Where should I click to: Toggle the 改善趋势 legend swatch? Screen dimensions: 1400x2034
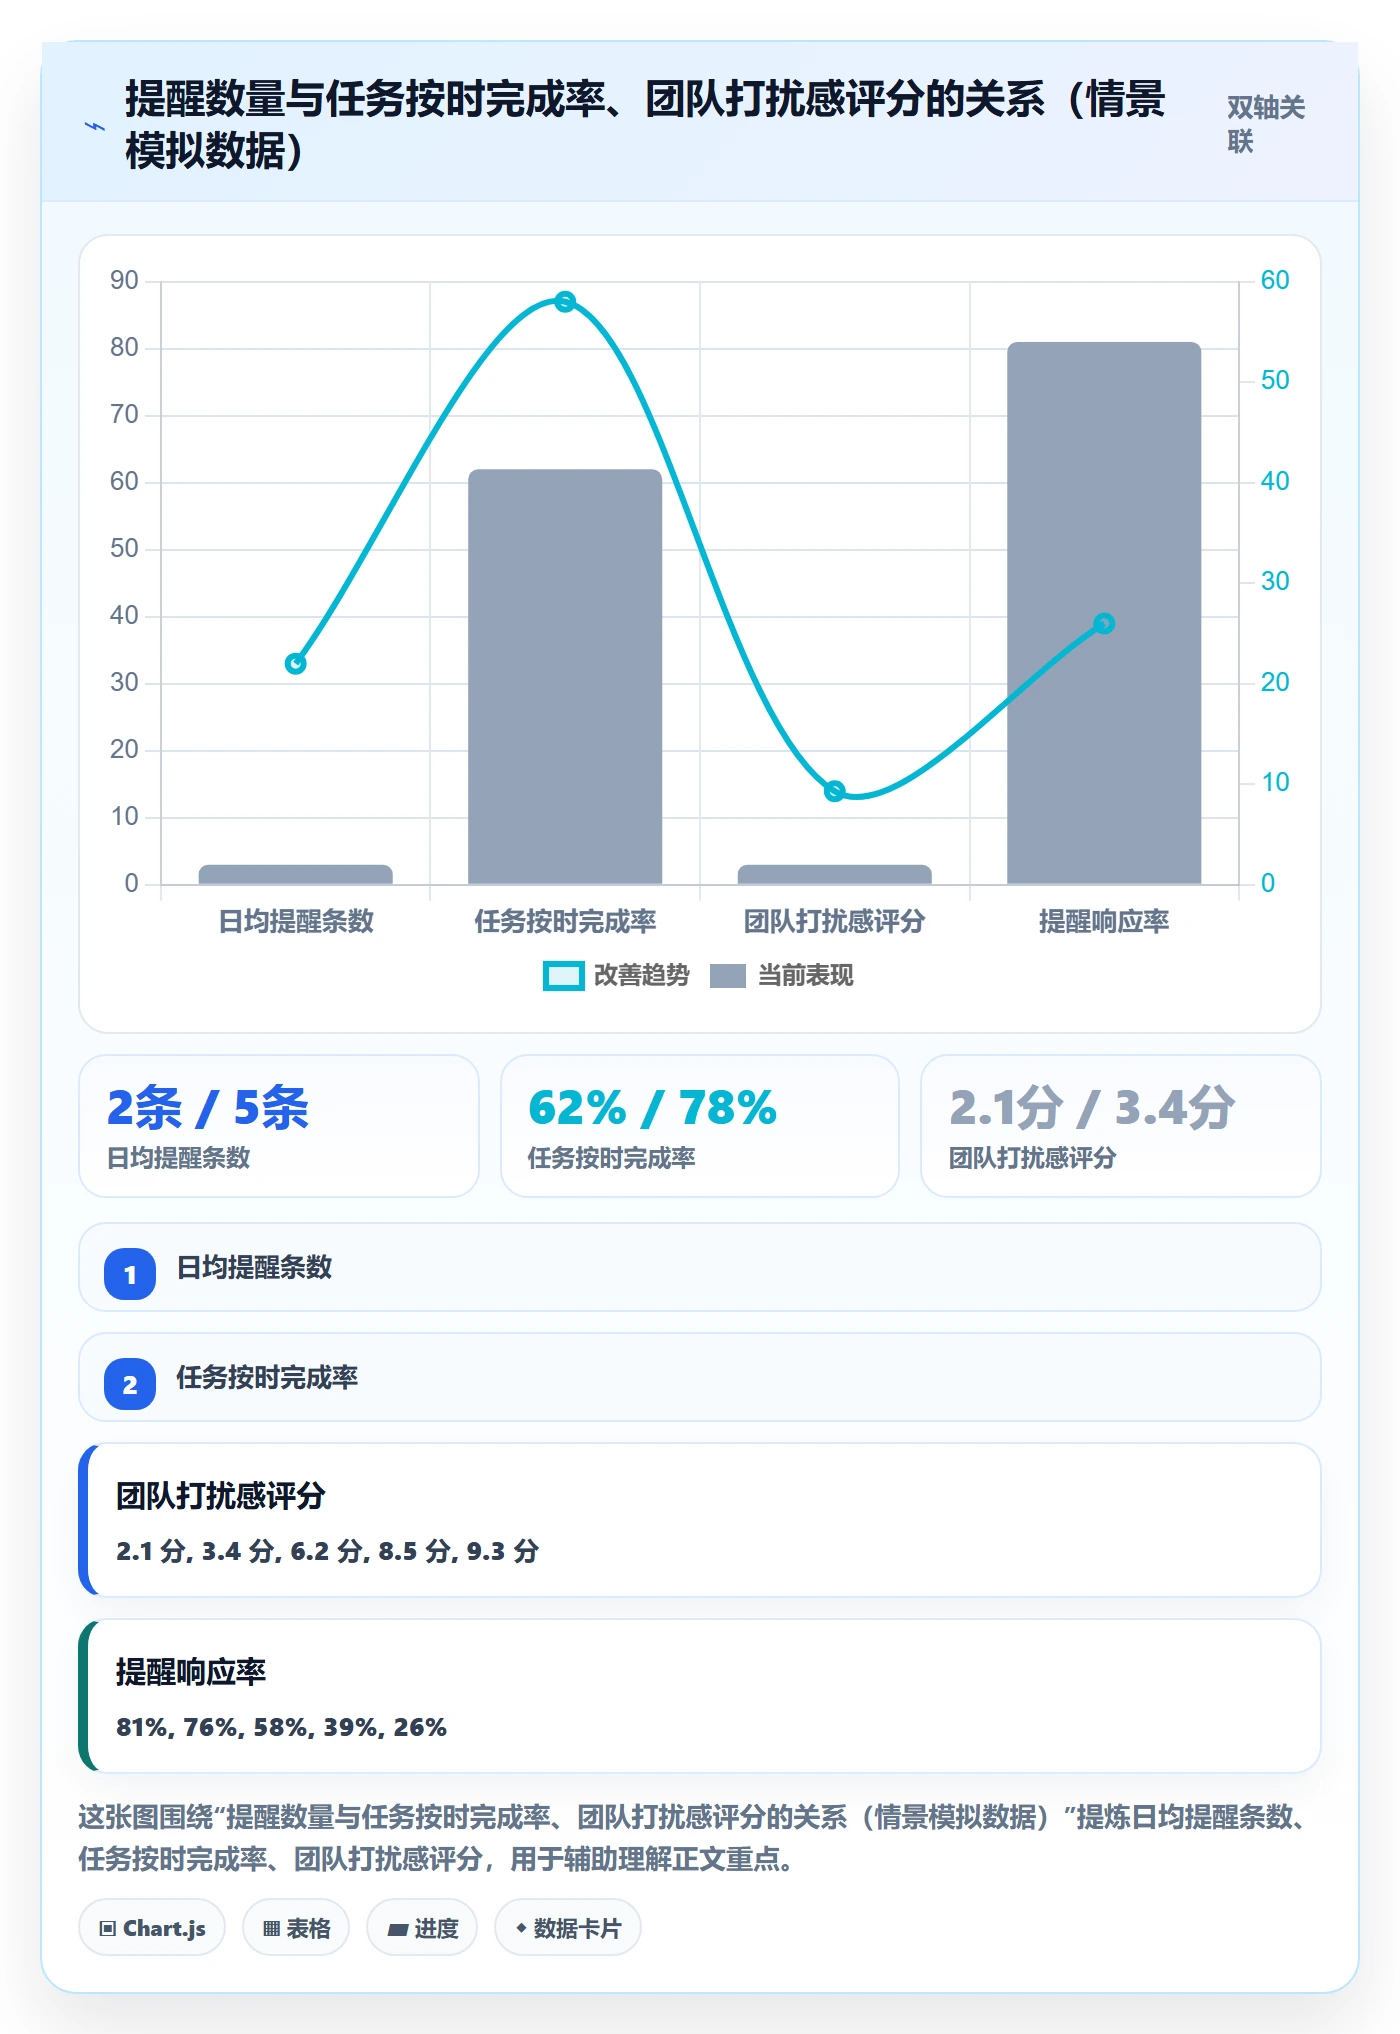(x=563, y=976)
